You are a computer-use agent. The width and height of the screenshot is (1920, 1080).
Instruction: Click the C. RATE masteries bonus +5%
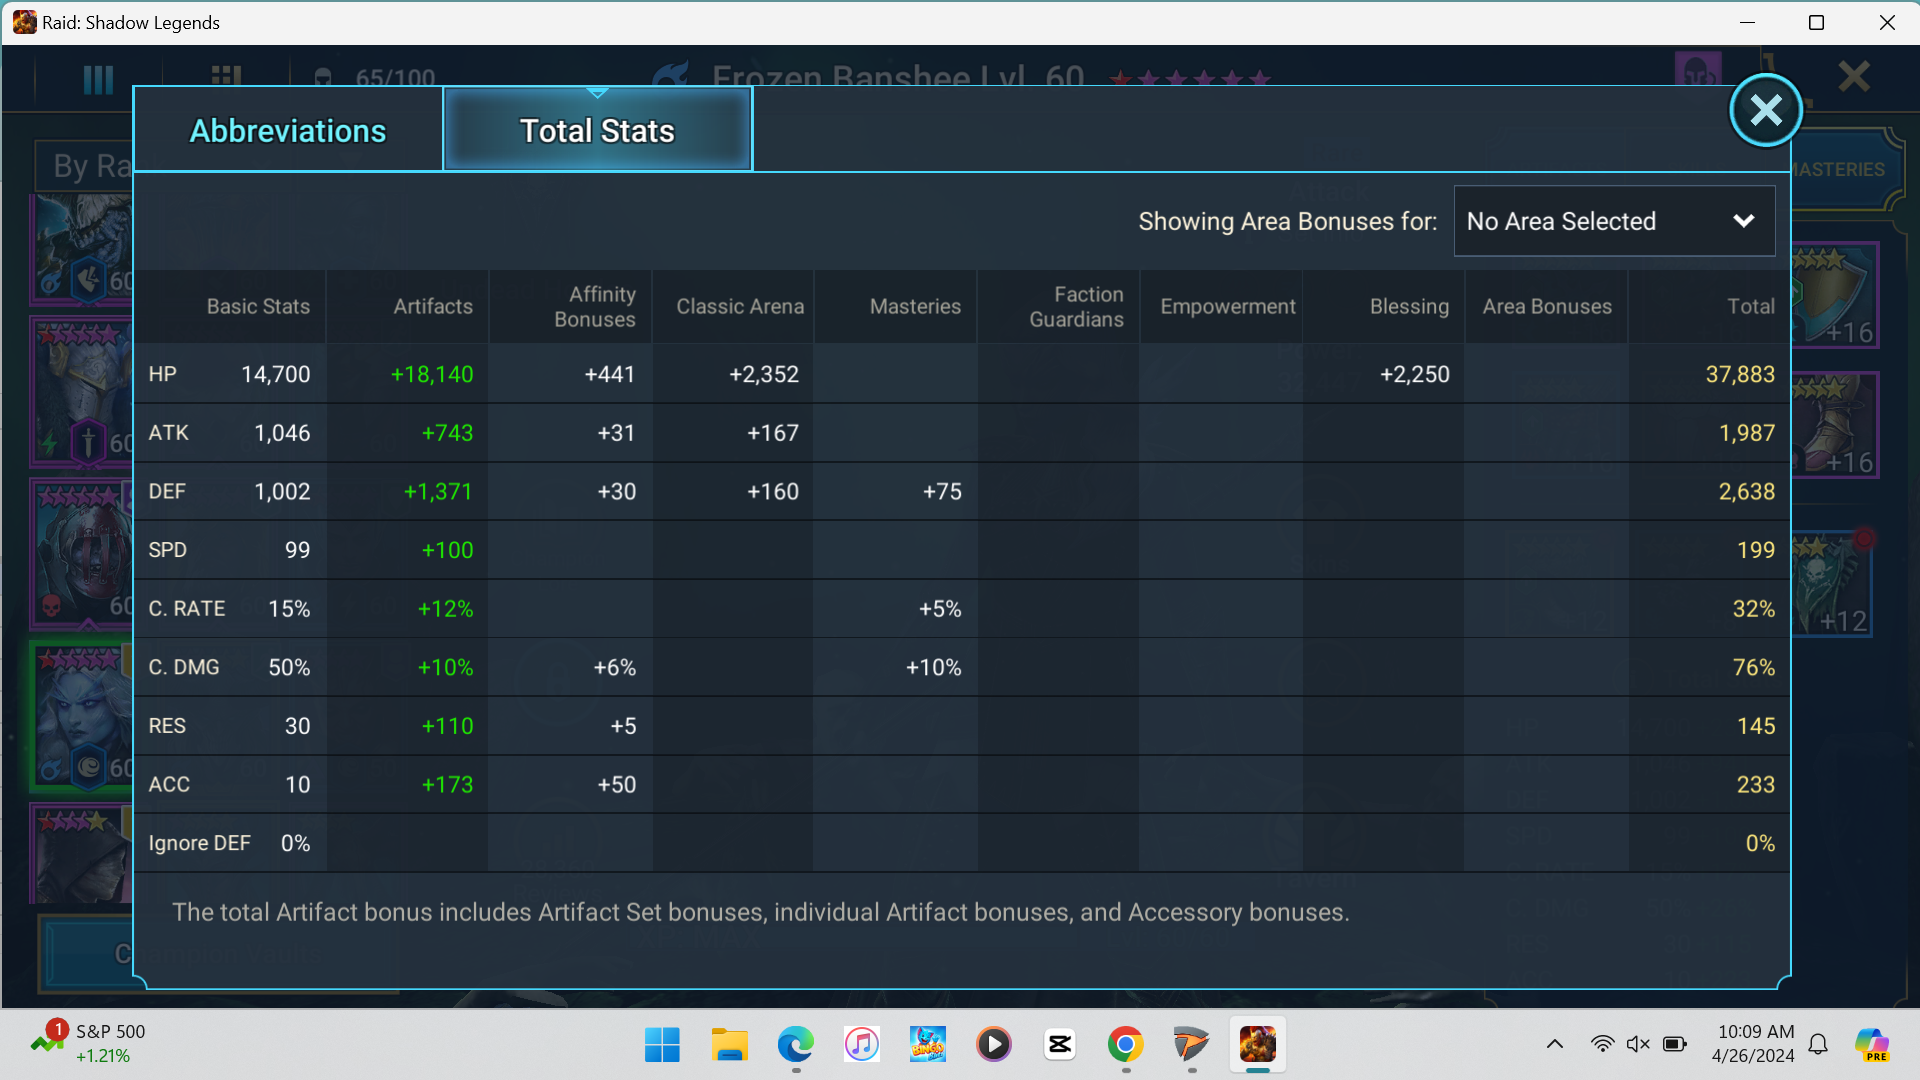(940, 608)
